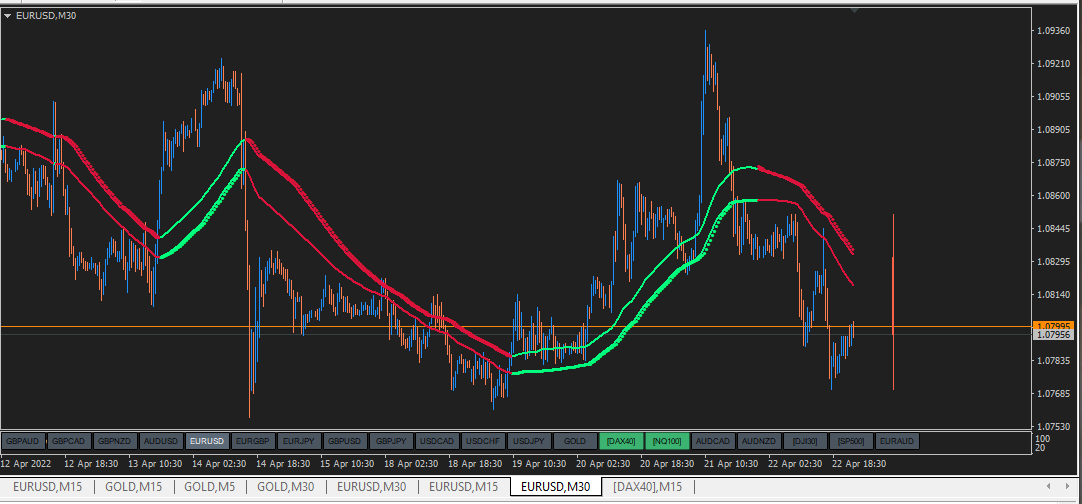This screenshot has width=1082, height=504.
Task: Open AUDNZD from the symbol row
Action: point(759,441)
